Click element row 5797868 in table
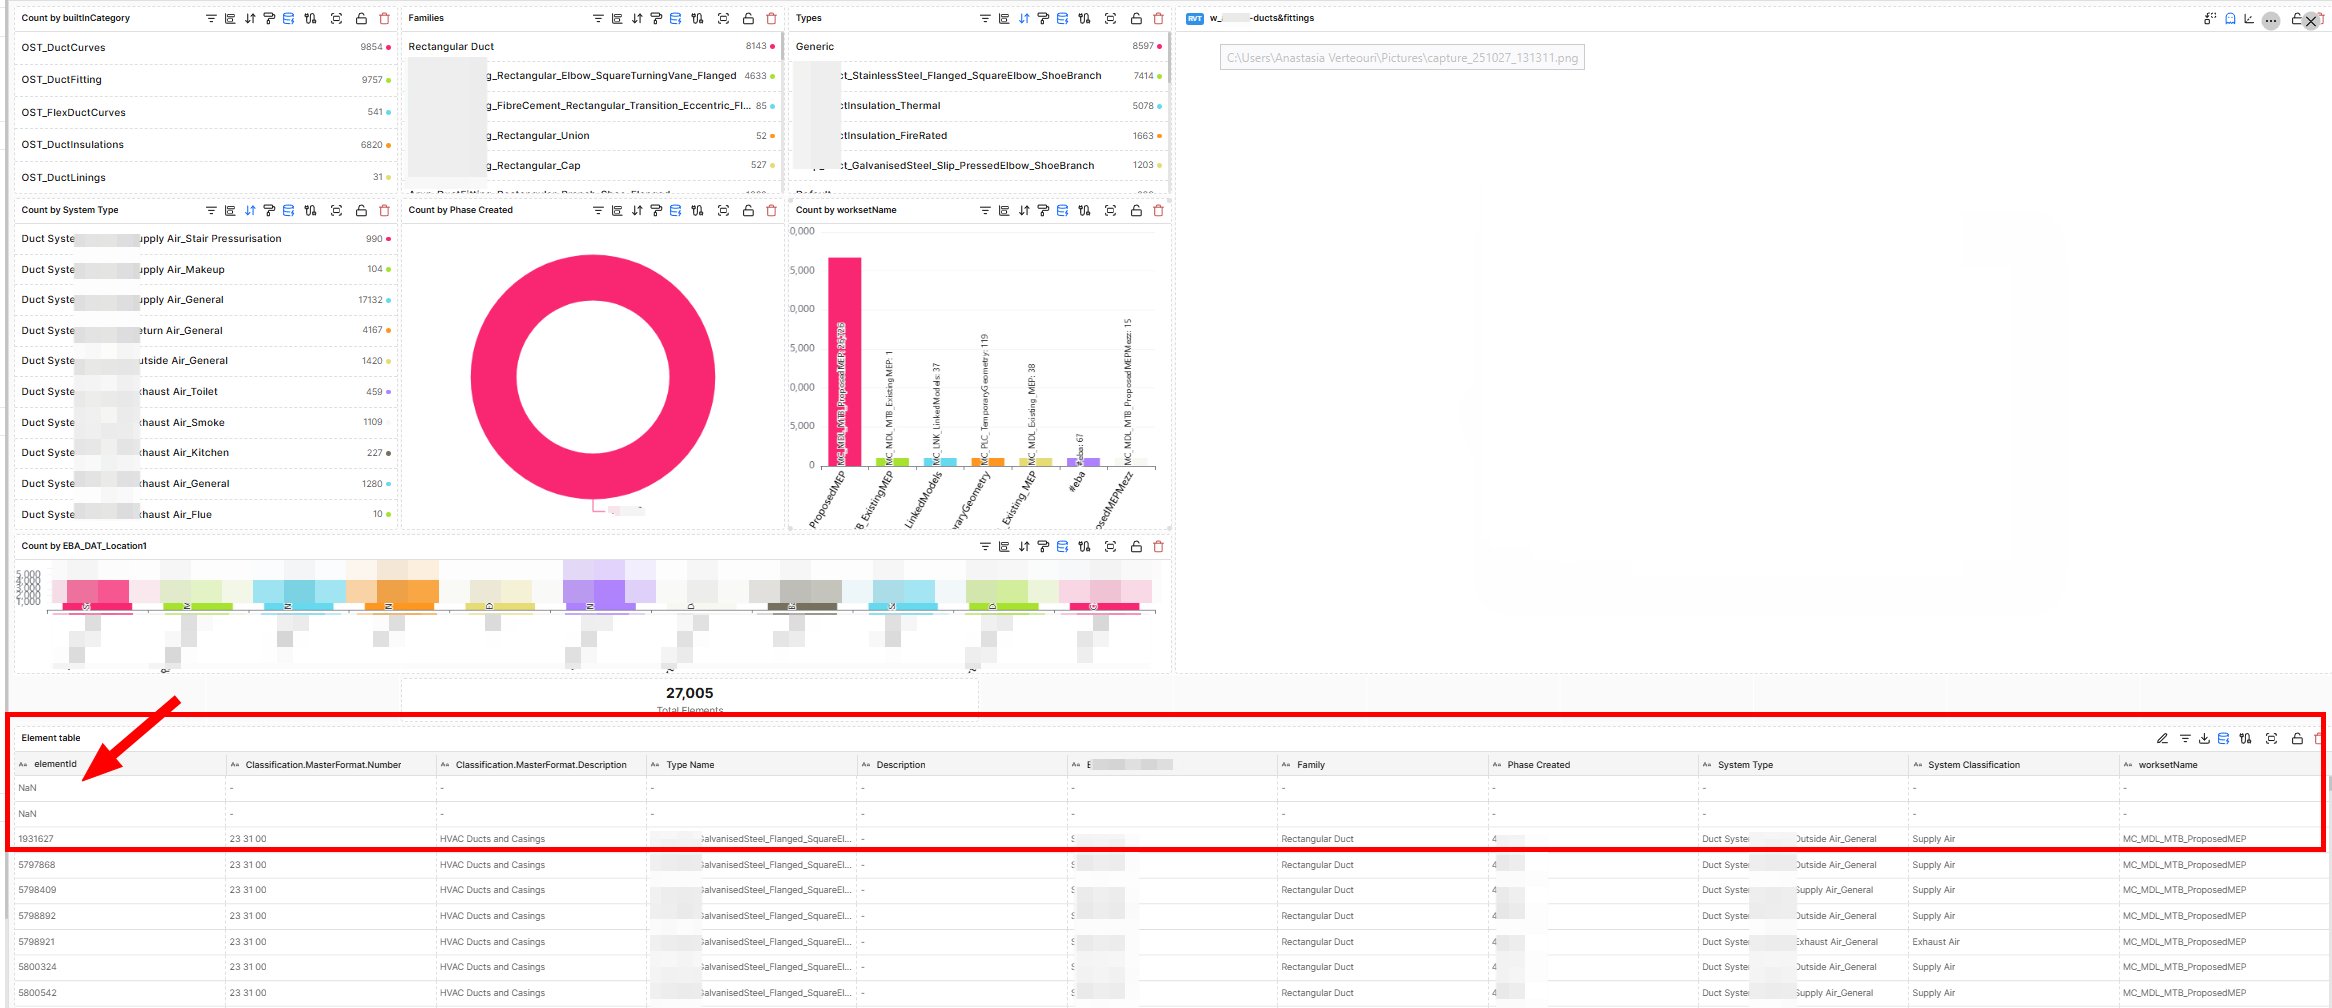The width and height of the screenshot is (2332, 1008). coord(37,865)
